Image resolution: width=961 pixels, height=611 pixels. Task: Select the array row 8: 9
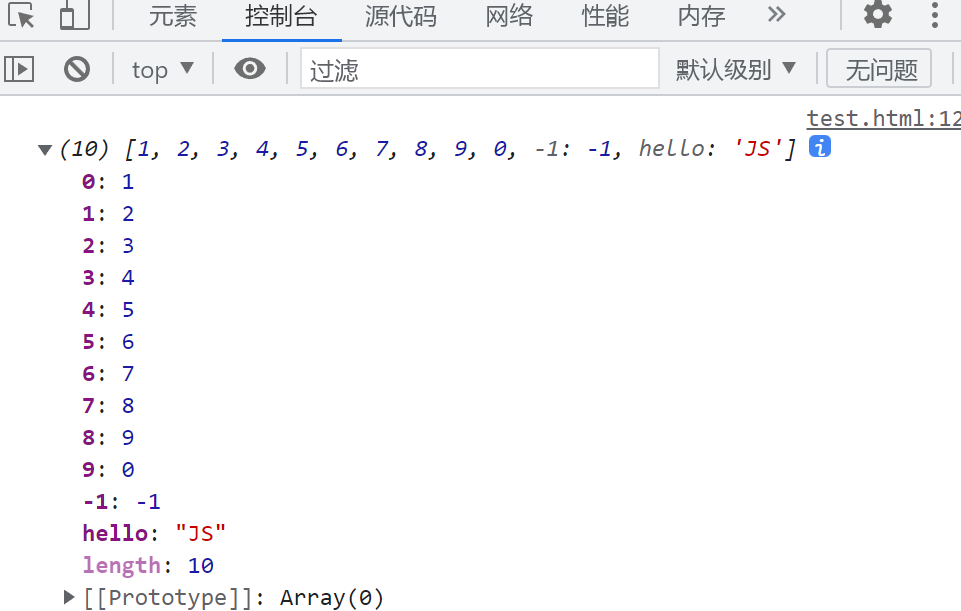coord(108,437)
